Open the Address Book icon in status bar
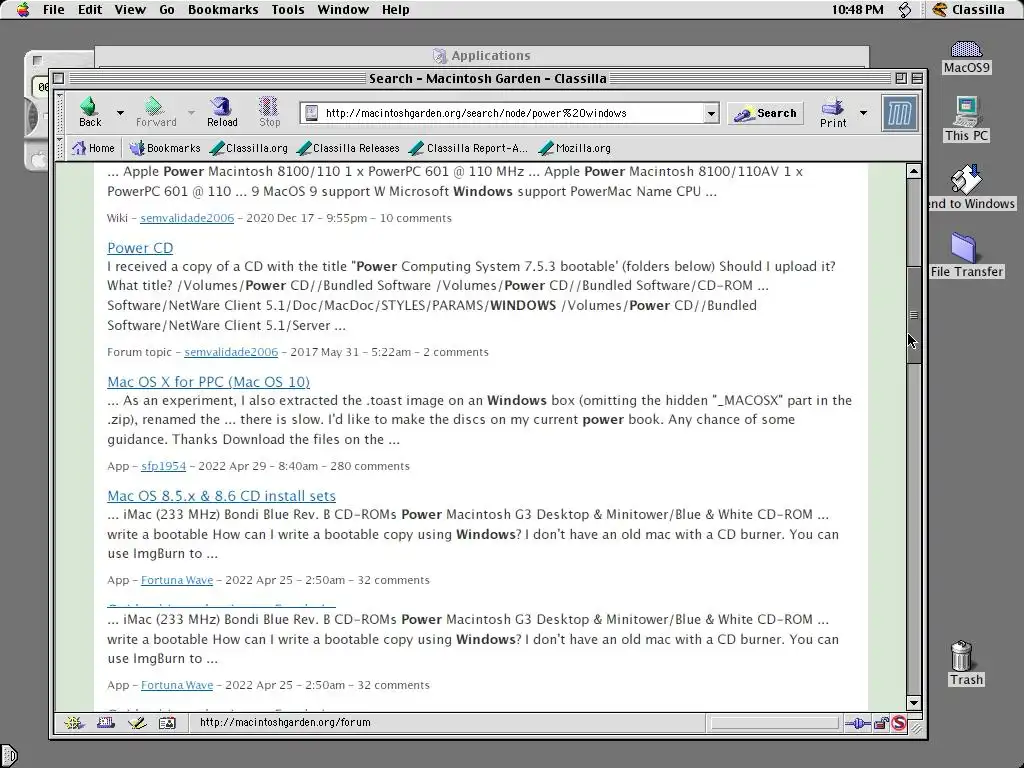This screenshot has width=1024, height=768. pos(168,722)
